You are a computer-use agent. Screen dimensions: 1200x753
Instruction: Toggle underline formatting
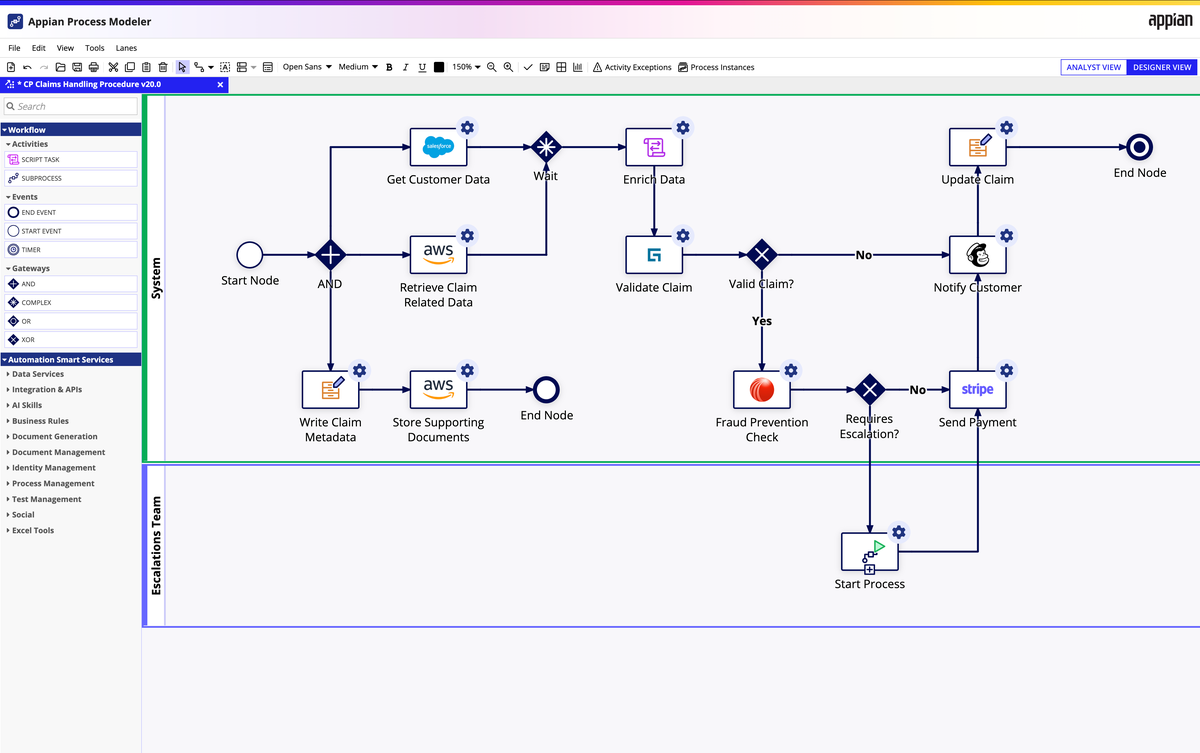pyautogui.click(x=422, y=67)
